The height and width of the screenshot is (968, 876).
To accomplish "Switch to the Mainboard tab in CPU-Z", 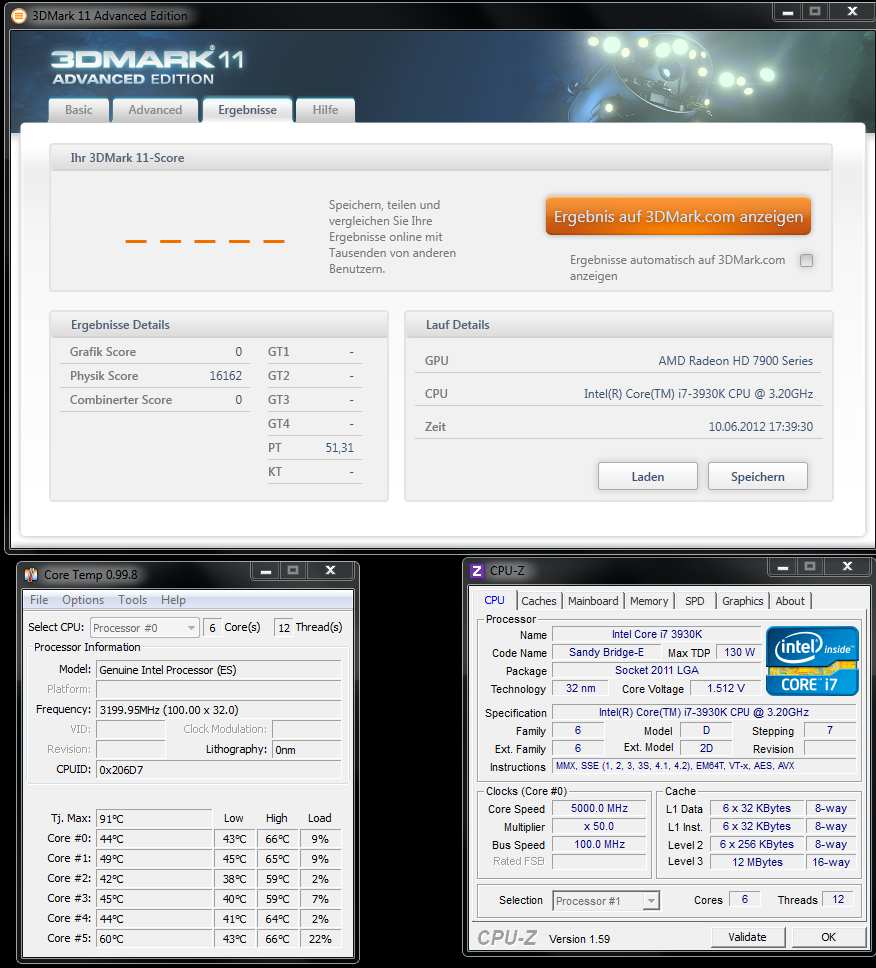I will pyautogui.click(x=593, y=601).
